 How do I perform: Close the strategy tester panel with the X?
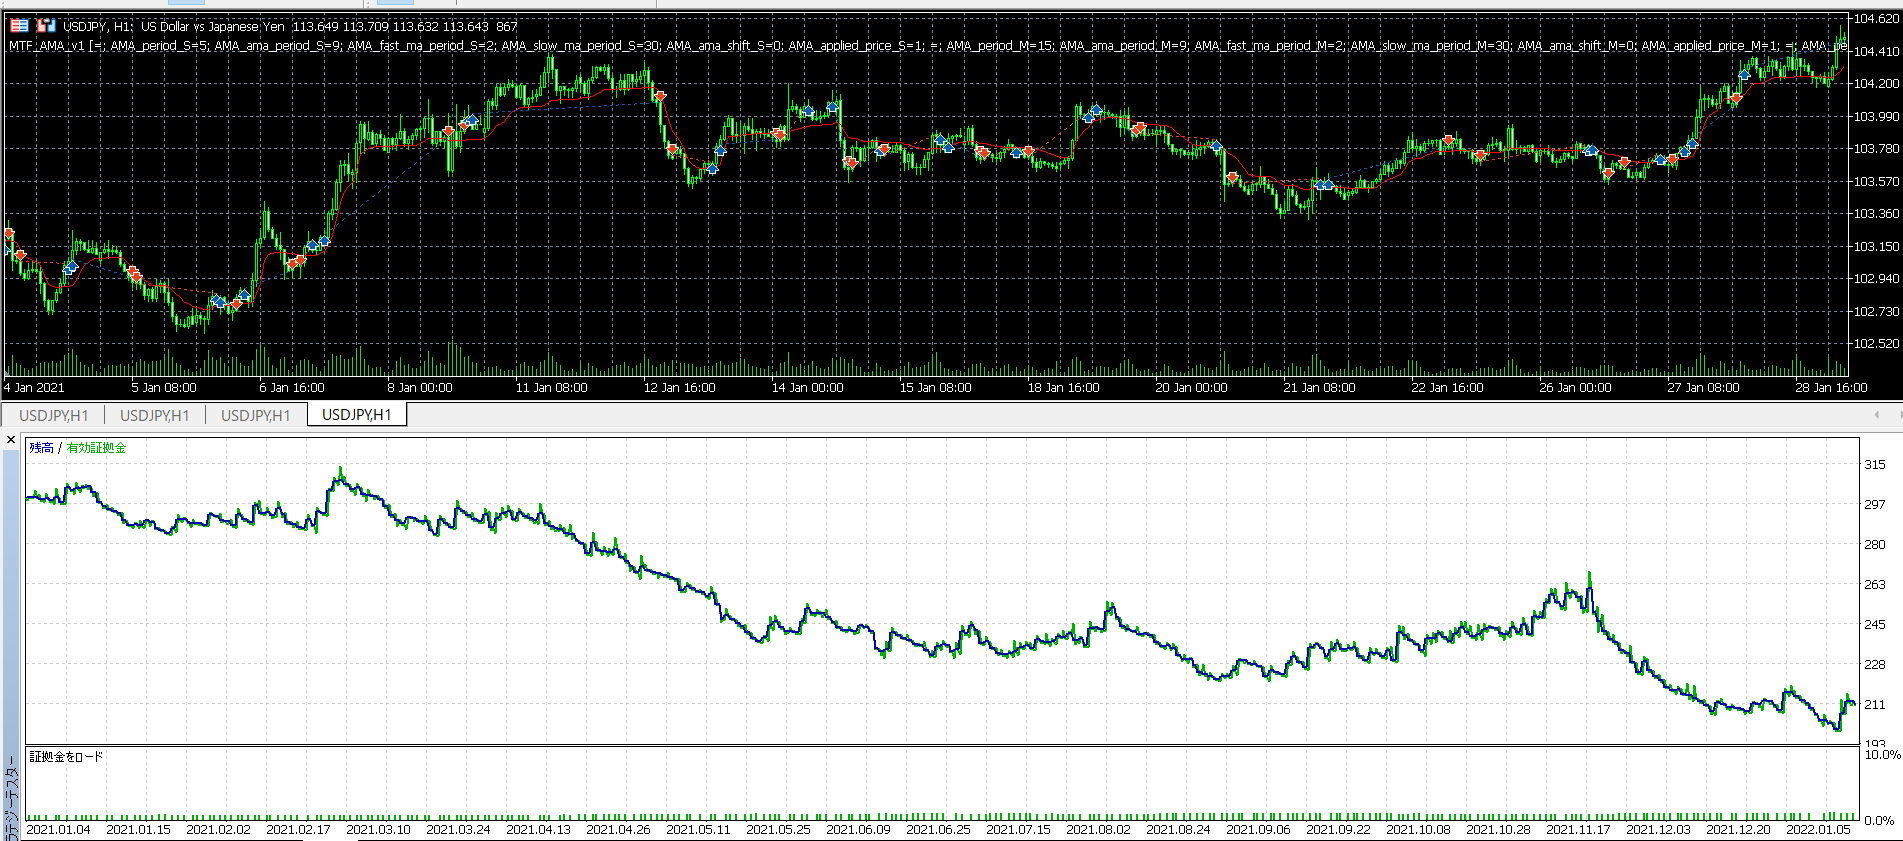click(x=11, y=440)
